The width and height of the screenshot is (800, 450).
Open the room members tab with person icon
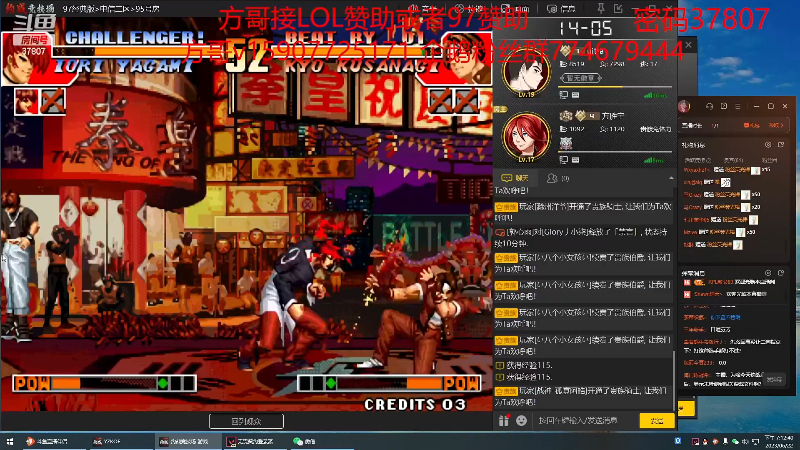point(558,179)
